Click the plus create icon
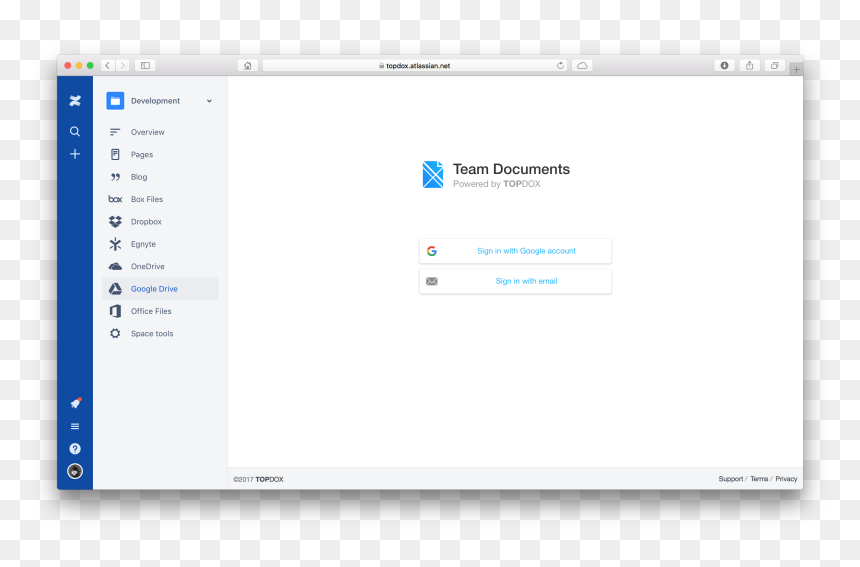 coord(75,154)
